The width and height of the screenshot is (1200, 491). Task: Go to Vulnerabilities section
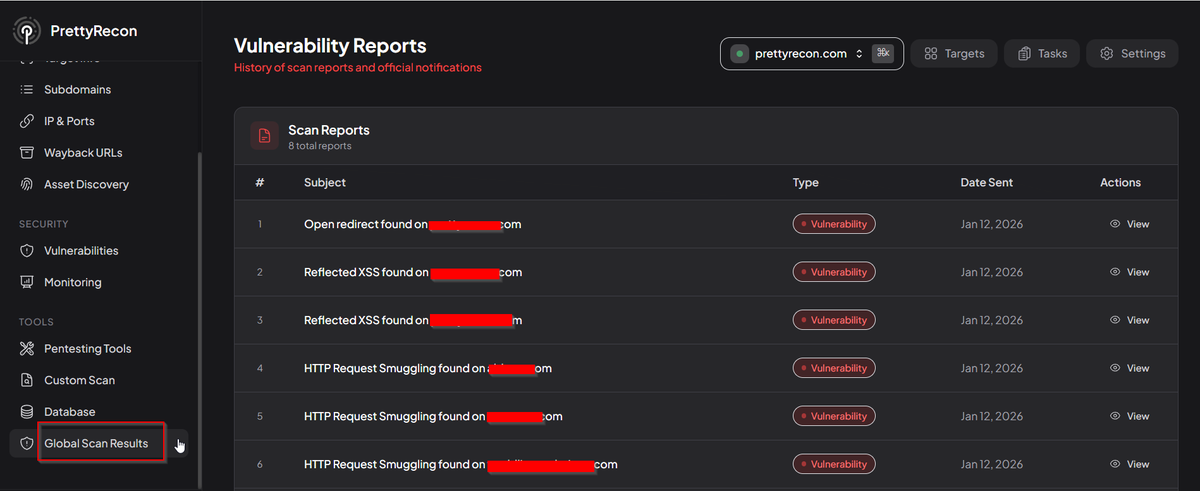click(x=81, y=251)
